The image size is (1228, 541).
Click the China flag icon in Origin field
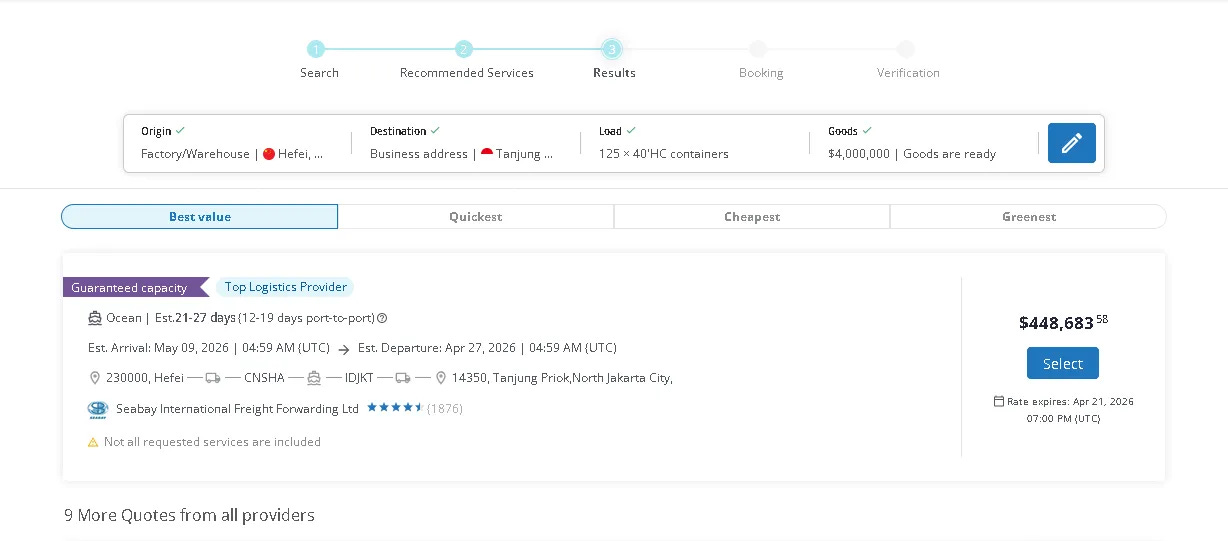coord(269,154)
